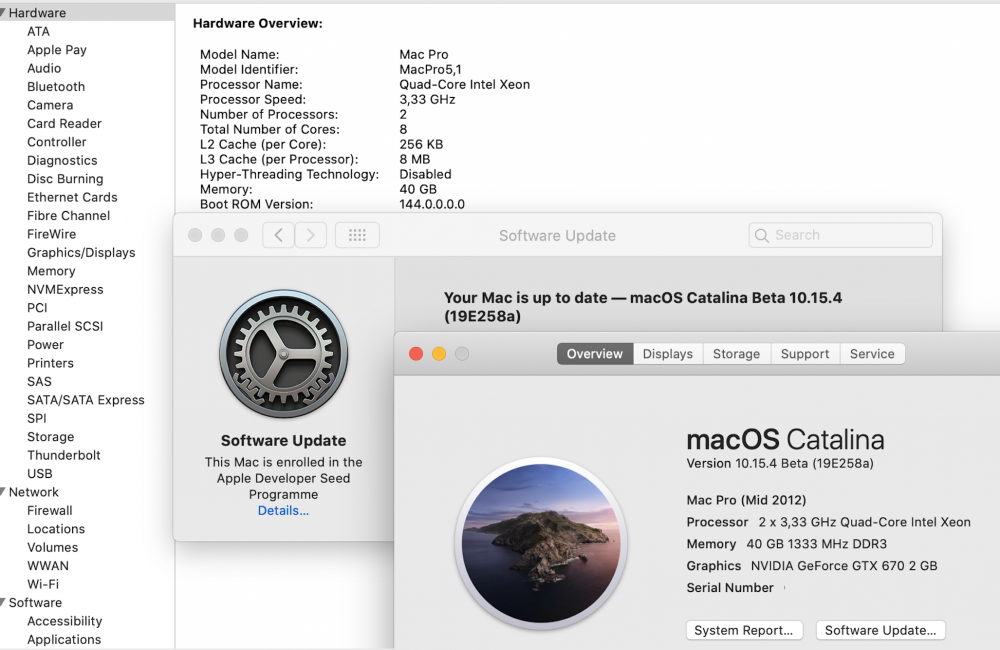The height and width of the screenshot is (650, 1000).
Task: Select Locations under Network
Action: coord(55,529)
